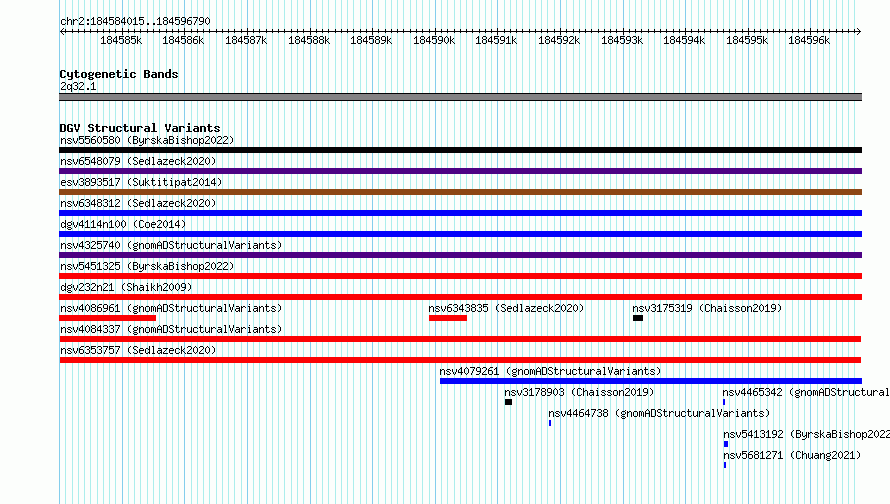Click ruler position 184585k
The image size is (890, 504).
coord(121,40)
